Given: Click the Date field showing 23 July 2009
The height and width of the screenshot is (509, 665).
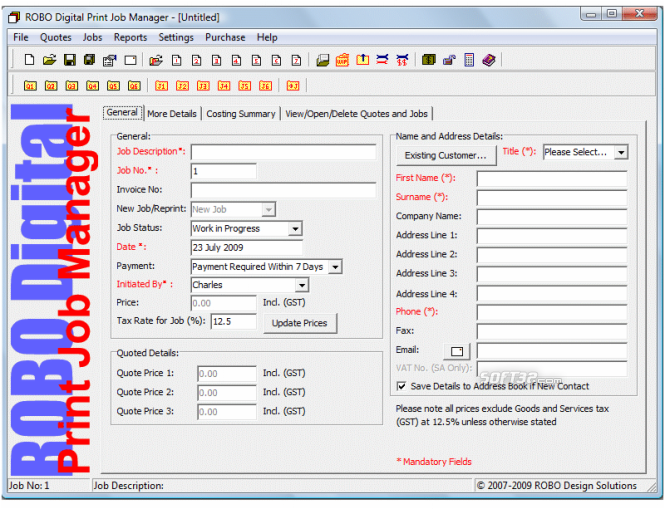Looking at the screenshot, I should click(246, 247).
